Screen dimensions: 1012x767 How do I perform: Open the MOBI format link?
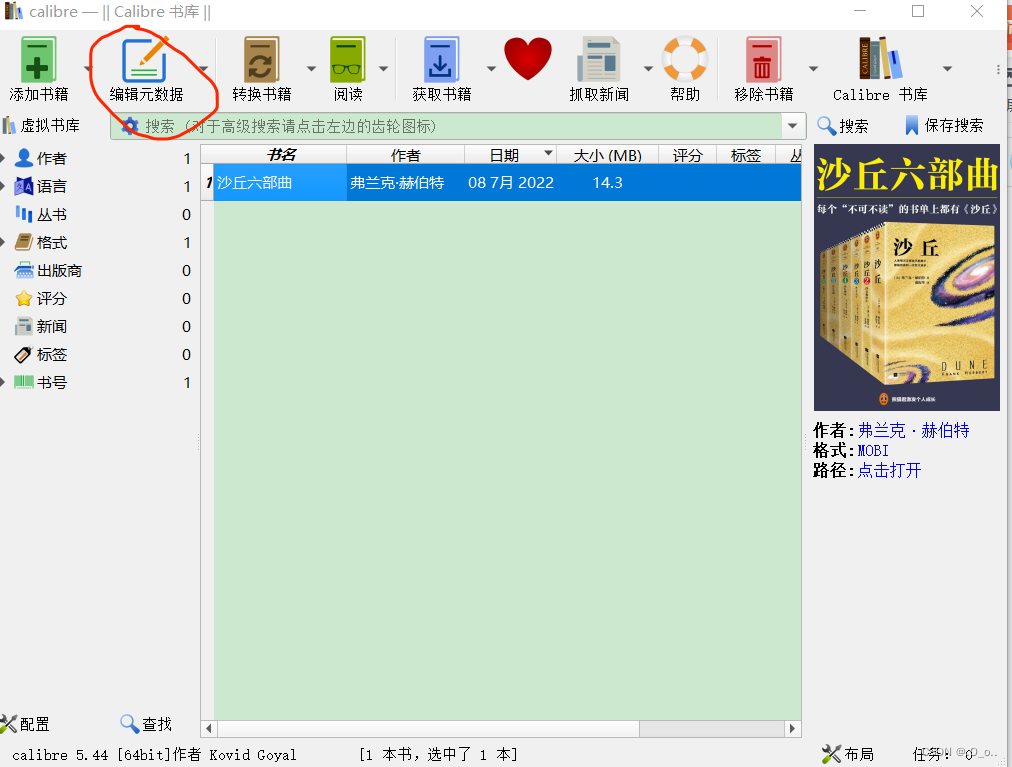pyautogui.click(x=873, y=451)
